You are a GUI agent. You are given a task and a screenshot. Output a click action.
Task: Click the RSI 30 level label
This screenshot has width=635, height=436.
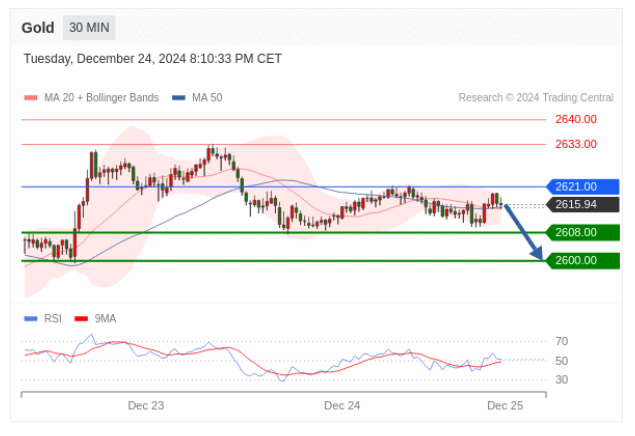(x=562, y=380)
